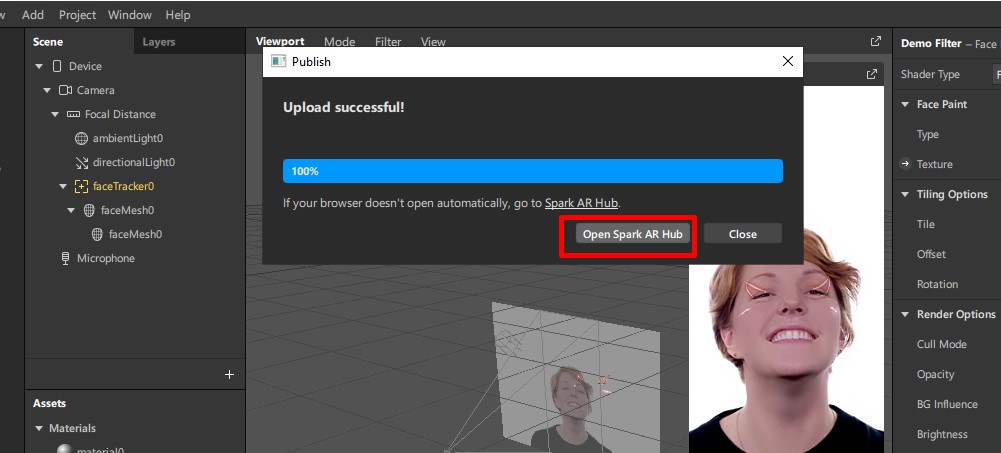1001x453 pixels.
Task: Click the plus icon to add scene object
Action: point(230,375)
